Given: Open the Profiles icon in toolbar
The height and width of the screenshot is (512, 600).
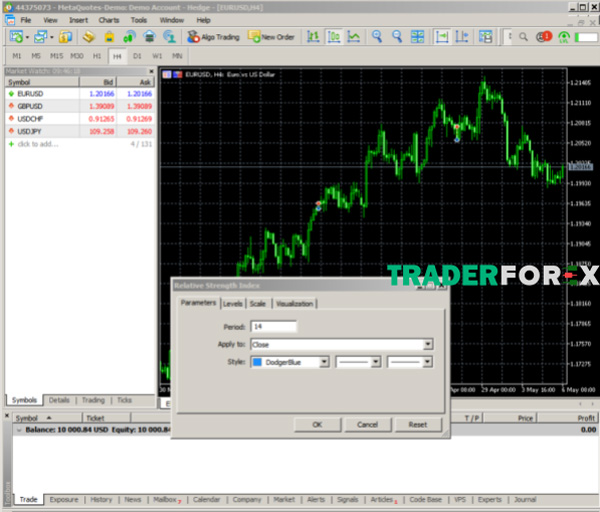Looking at the screenshot, I should (x=40, y=37).
